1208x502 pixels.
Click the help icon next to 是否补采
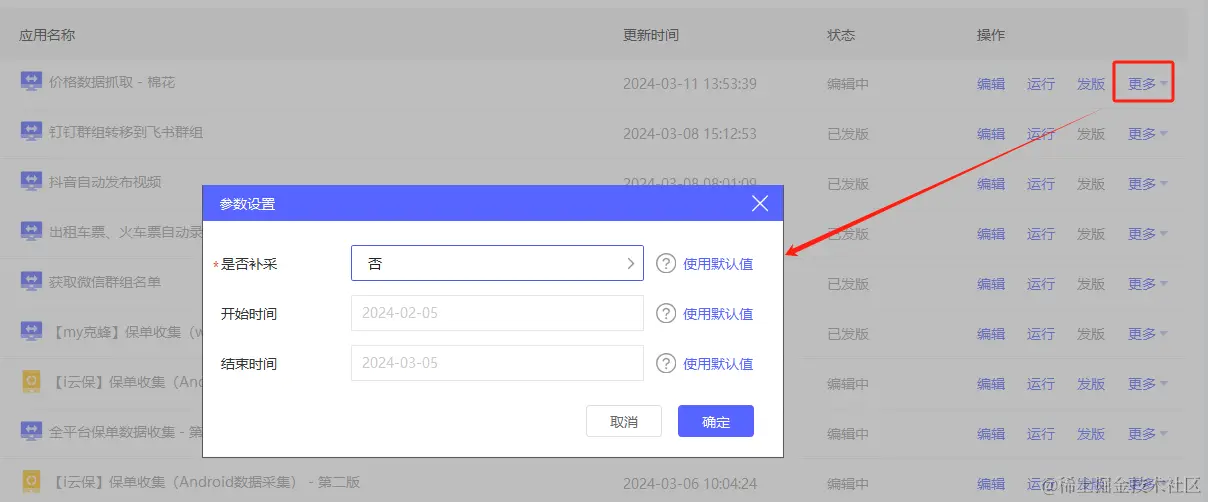pos(666,263)
